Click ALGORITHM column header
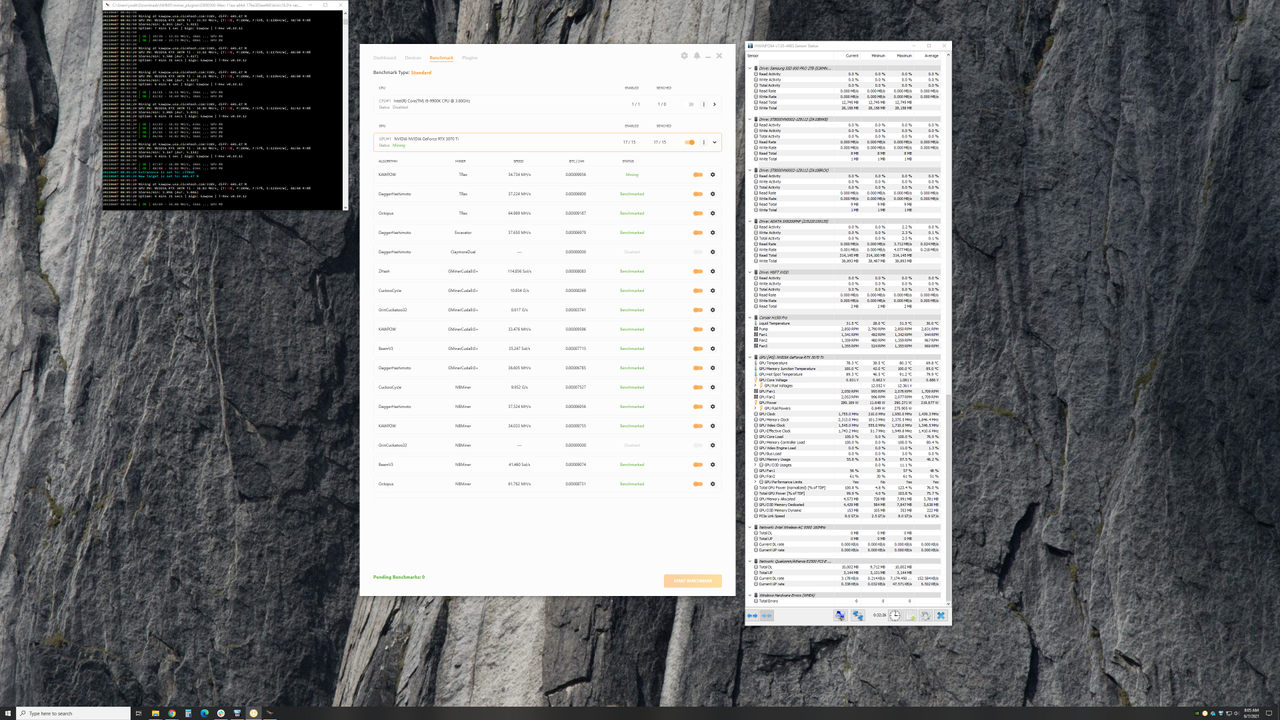The height and width of the screenshot is (720, 1280). (x=388, y=160)
